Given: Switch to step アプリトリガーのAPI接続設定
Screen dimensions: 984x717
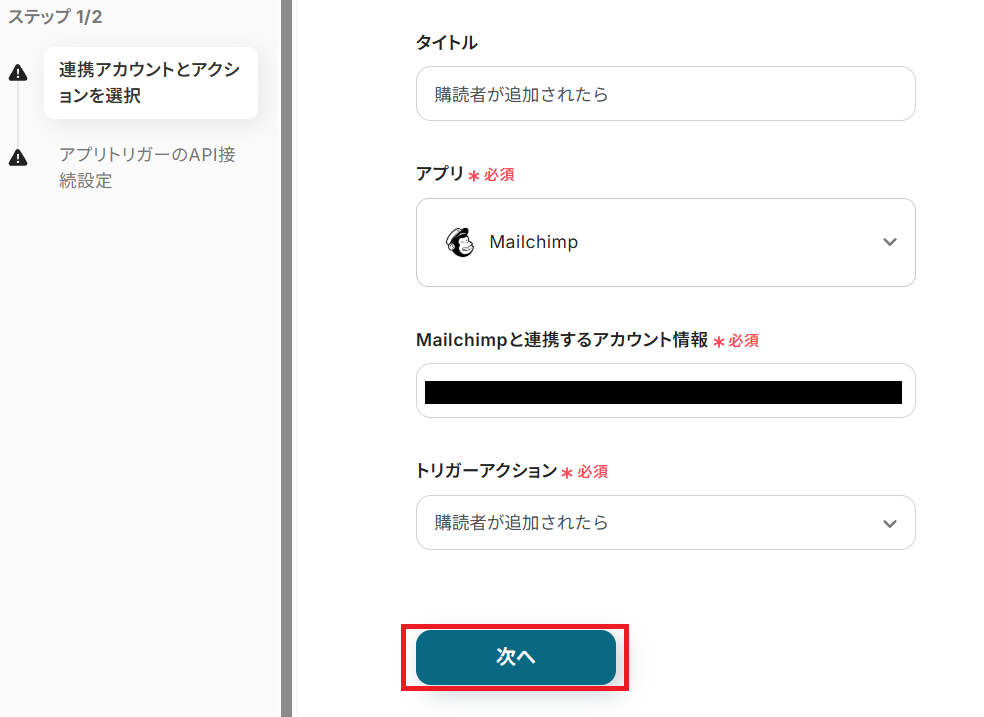Looking at the screenshot, I should (x=147, y=168).
